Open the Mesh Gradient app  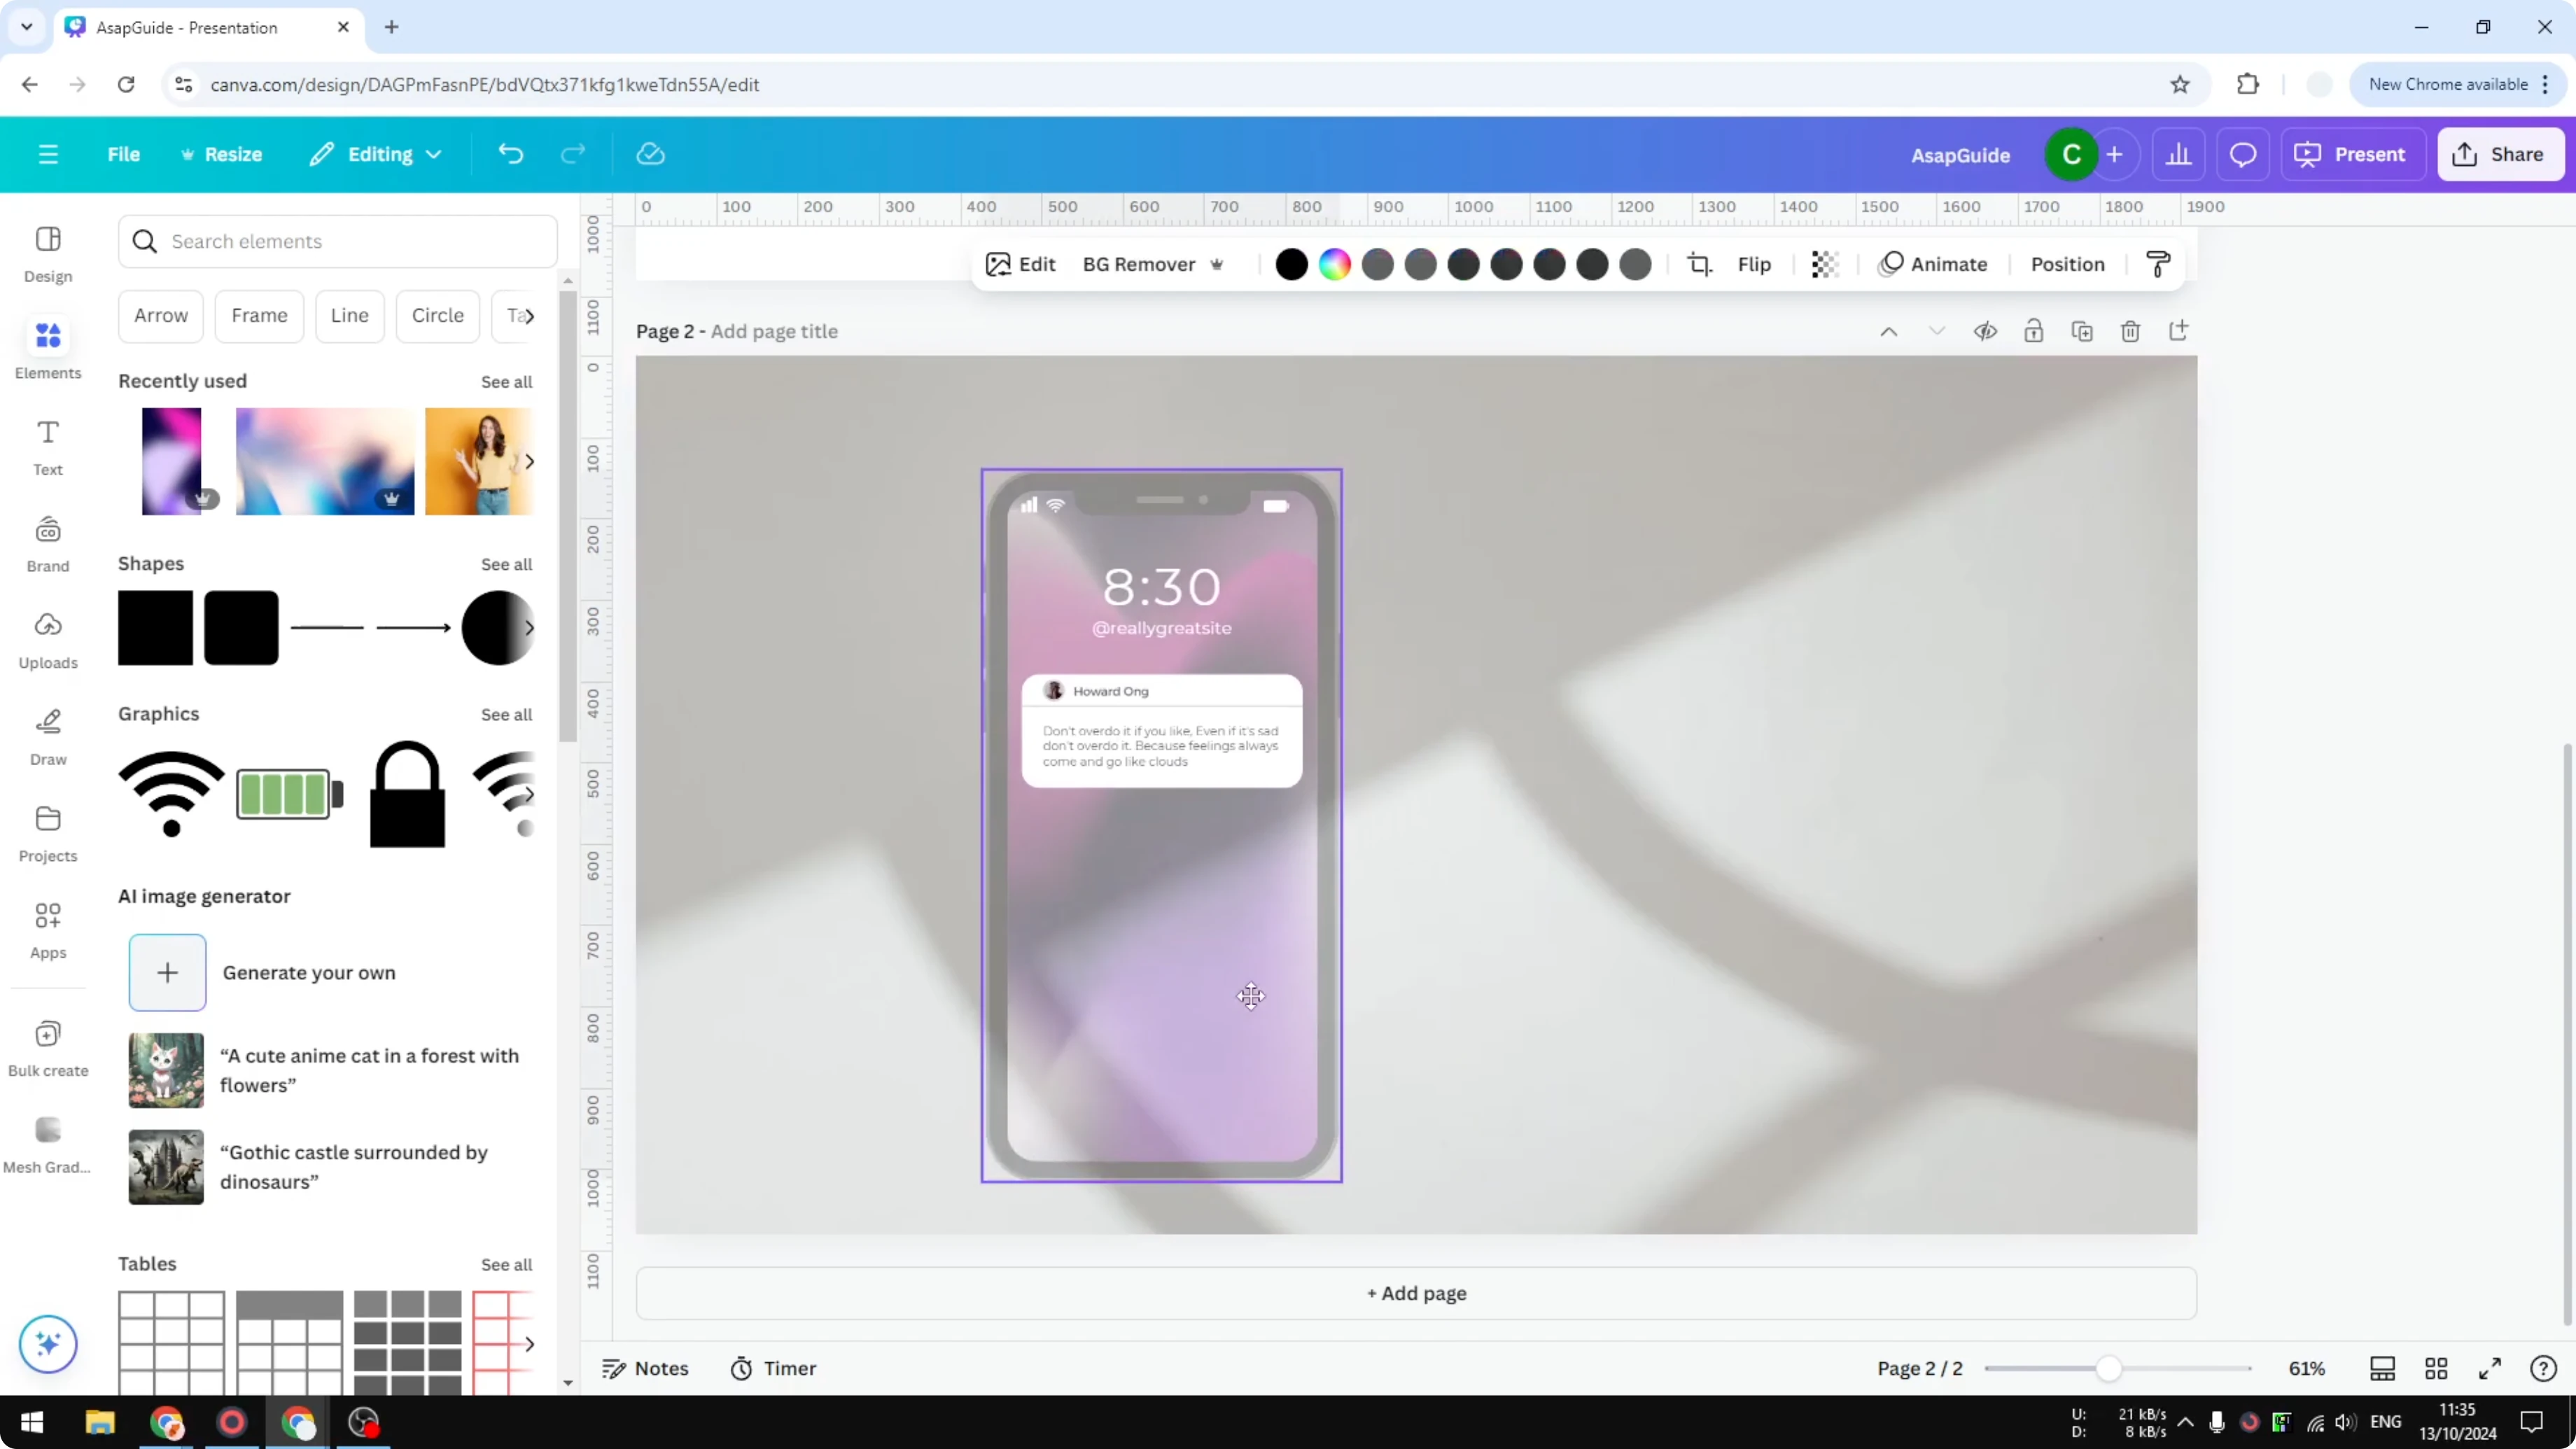pos(48,1145)
